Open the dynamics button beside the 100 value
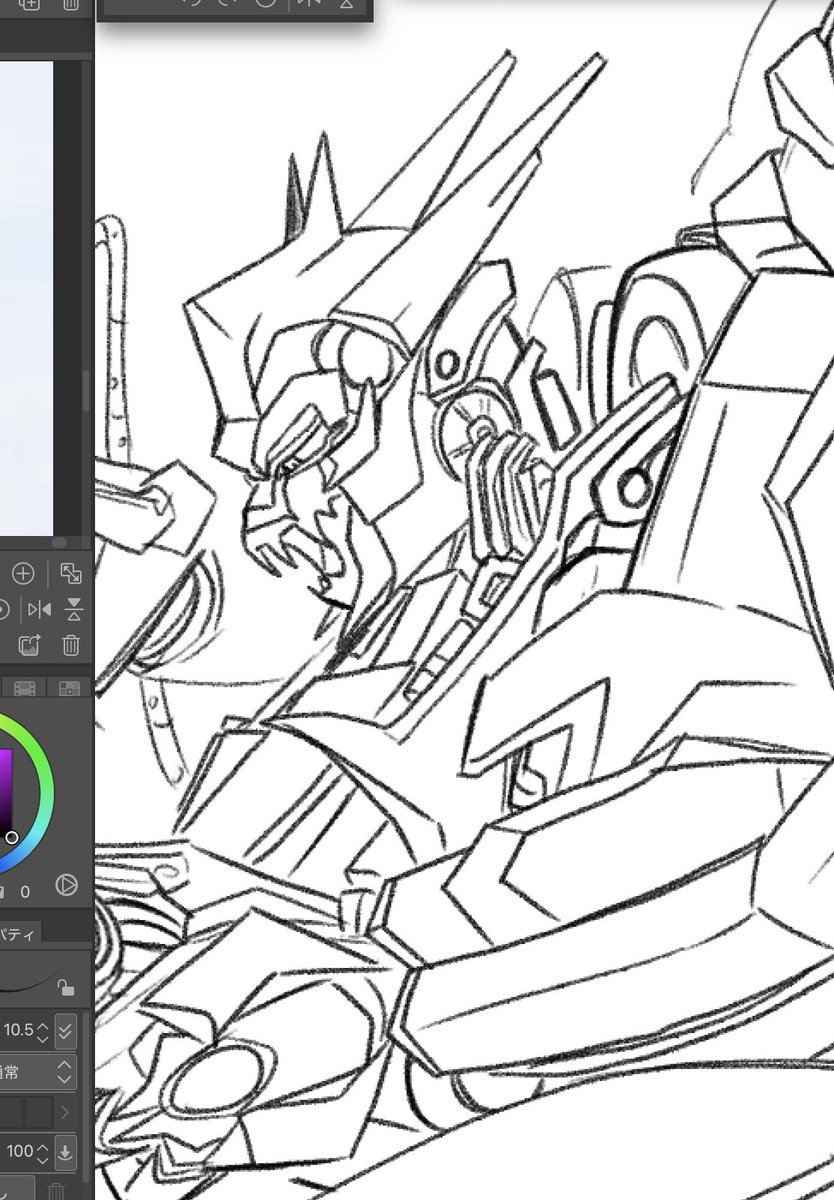 click(x=65, y=1152)
